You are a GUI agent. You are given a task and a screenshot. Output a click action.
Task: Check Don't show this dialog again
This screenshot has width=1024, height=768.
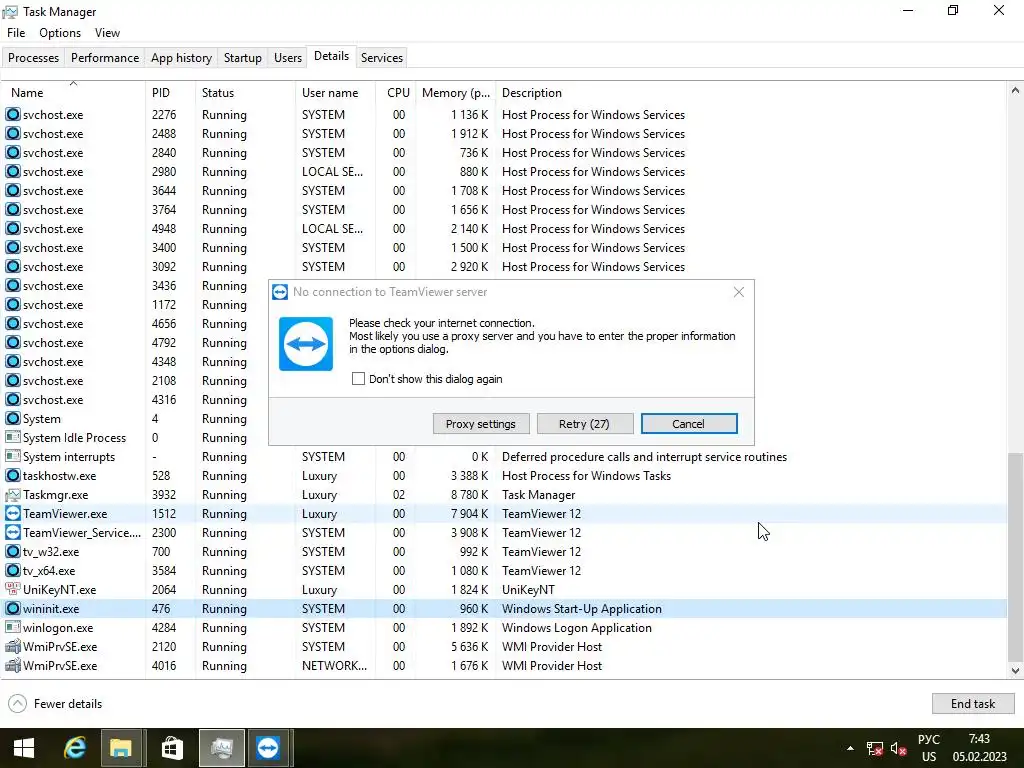(x=358, y=379)
